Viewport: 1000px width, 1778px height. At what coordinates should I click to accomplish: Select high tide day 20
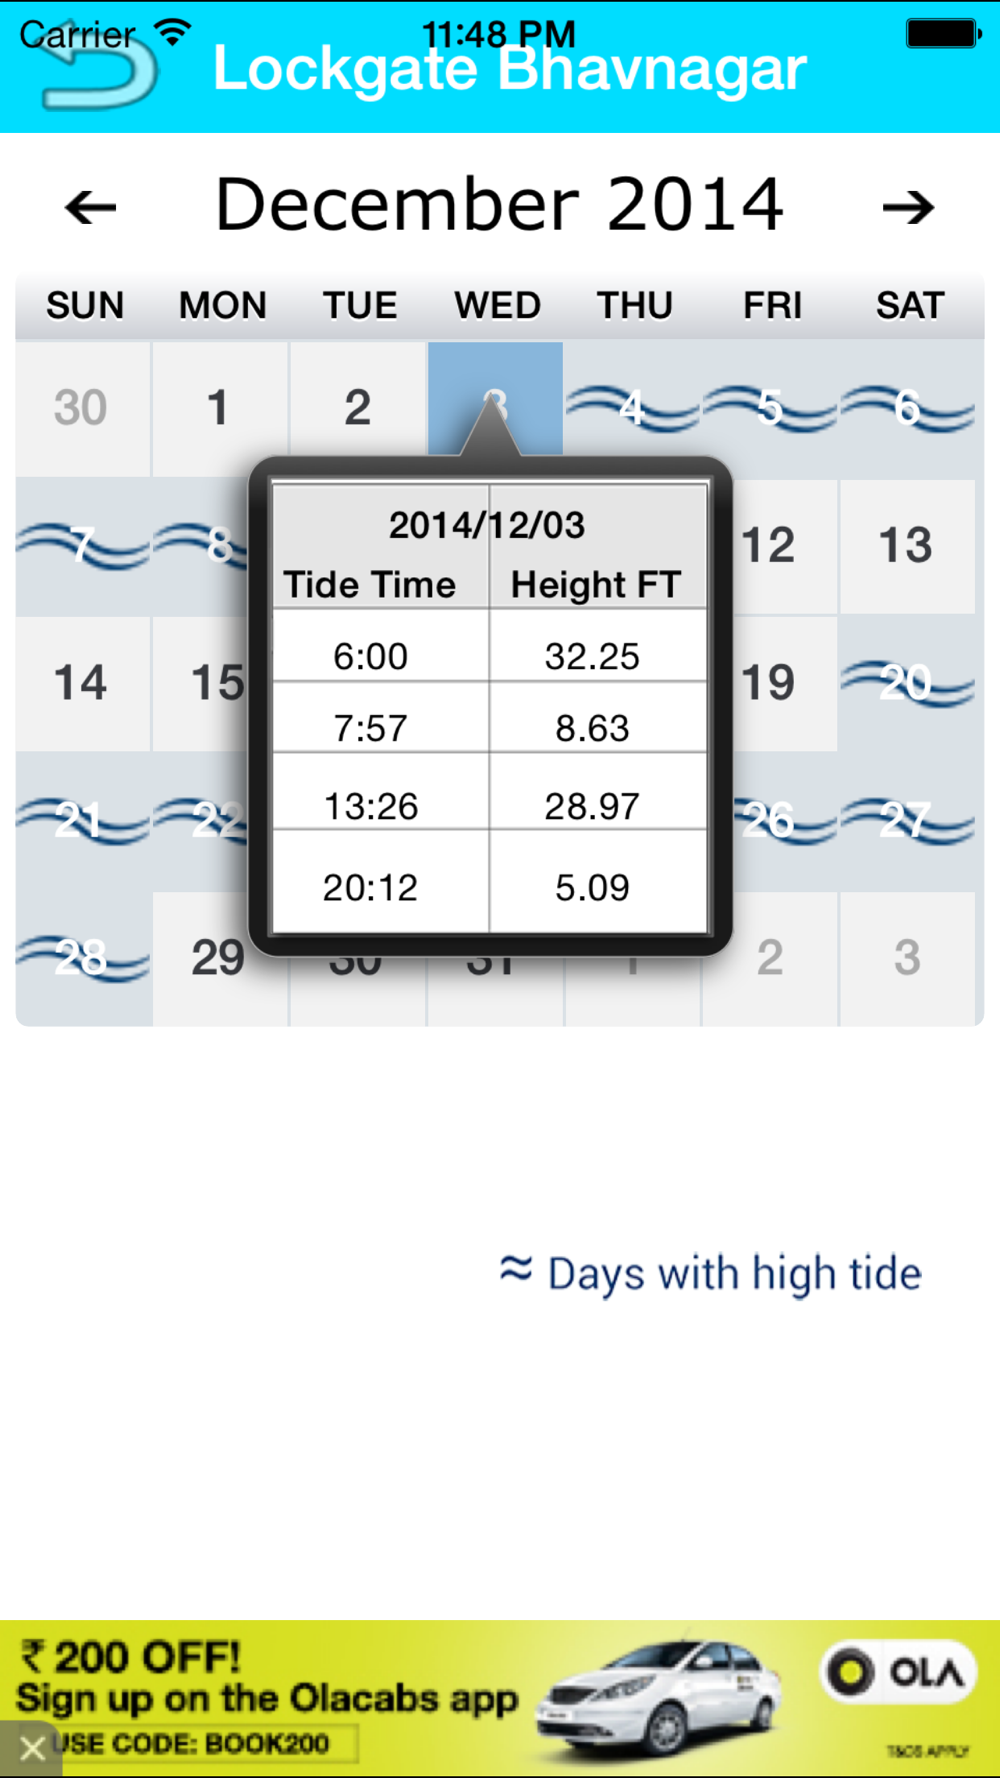coord(907,683)
